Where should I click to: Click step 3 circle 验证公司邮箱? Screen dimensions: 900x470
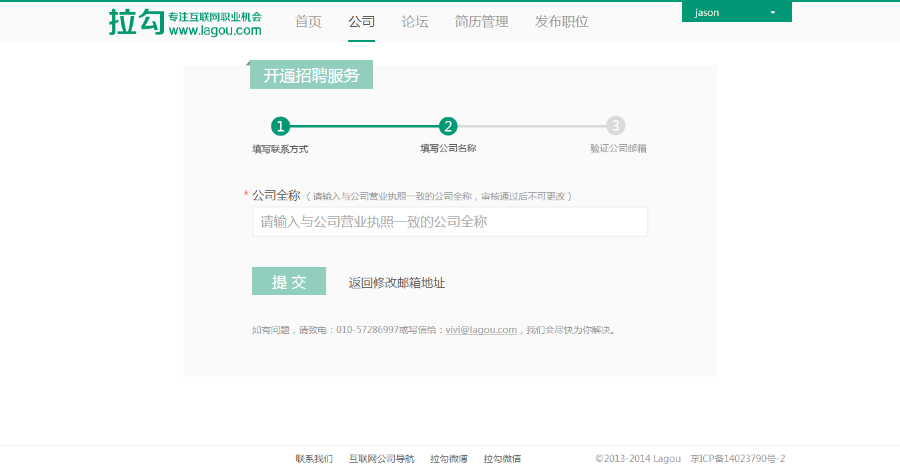click(616, 125)
